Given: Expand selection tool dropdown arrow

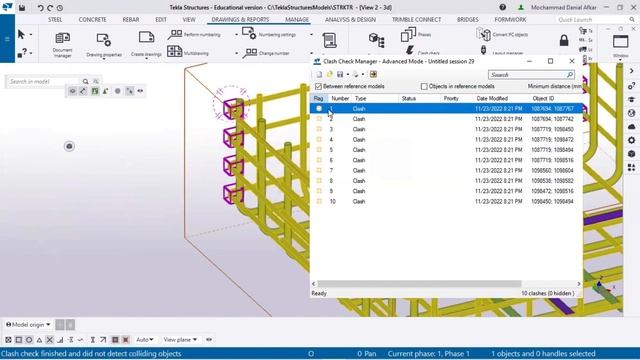Looking at the screenshot, I should point(31,35).
